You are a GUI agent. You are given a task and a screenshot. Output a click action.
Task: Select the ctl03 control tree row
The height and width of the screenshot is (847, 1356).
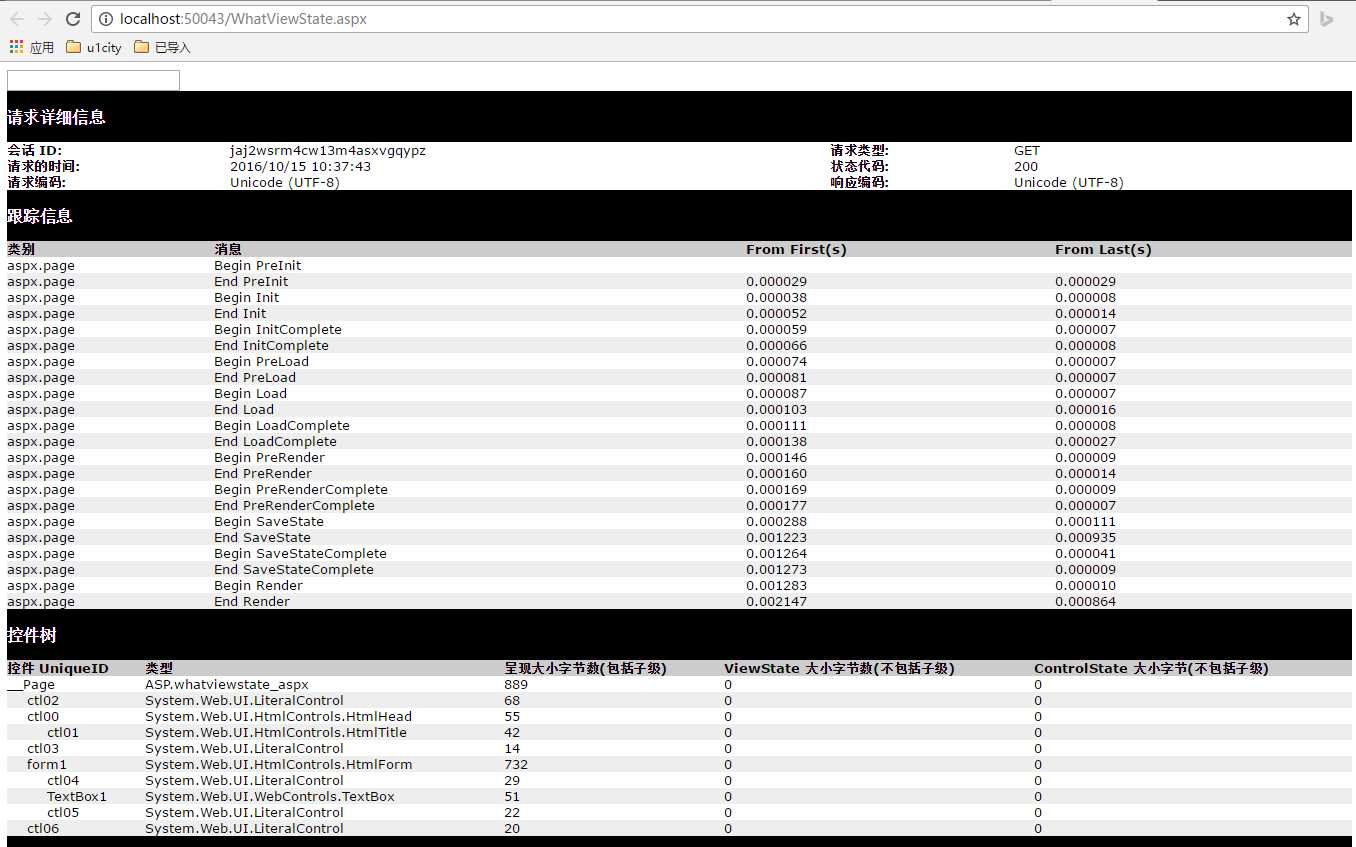pyautogui.click(x=679, y=748)
